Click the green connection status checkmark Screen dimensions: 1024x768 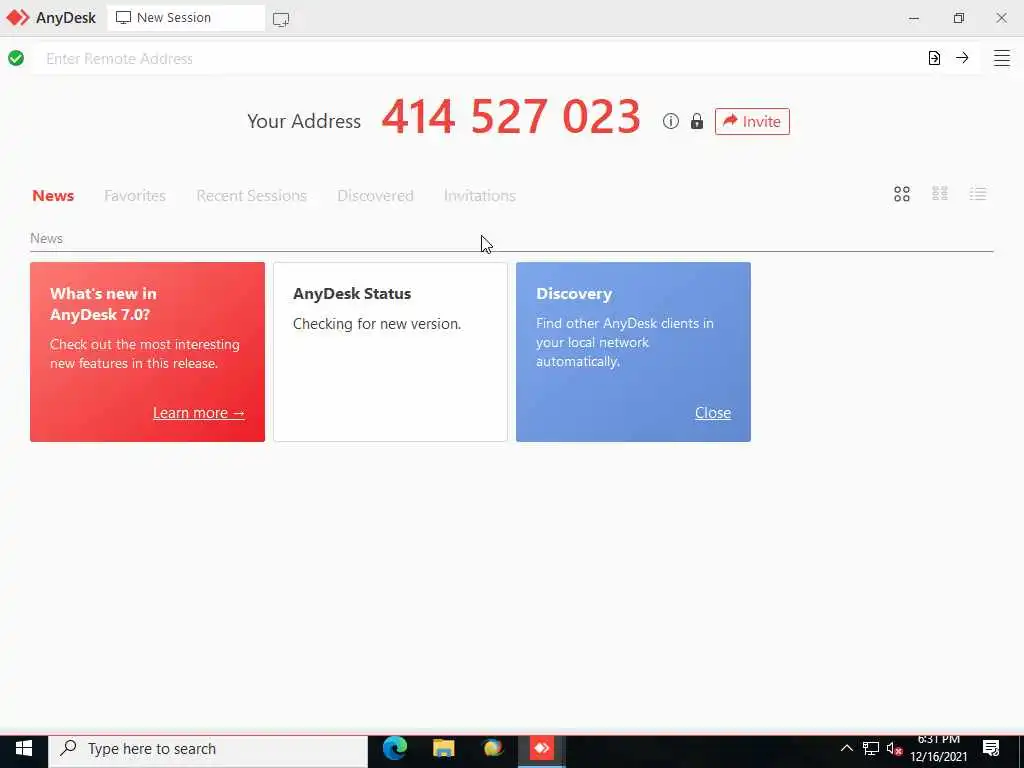16,58
